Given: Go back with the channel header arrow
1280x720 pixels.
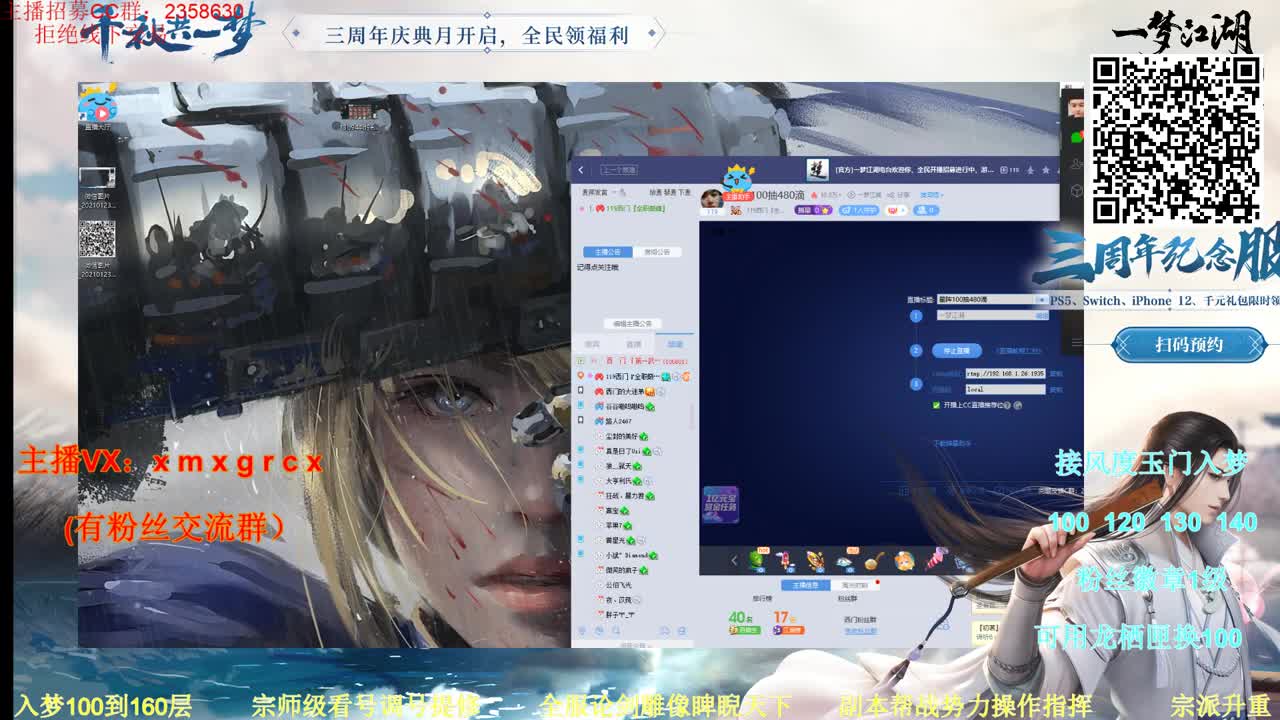Looking at the screenshot, I should [x=581, y=170].
